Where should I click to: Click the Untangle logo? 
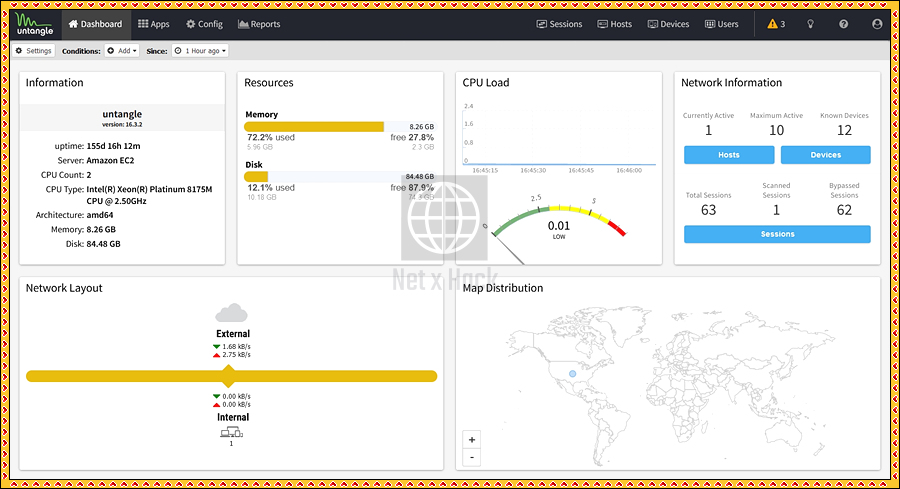34,24
